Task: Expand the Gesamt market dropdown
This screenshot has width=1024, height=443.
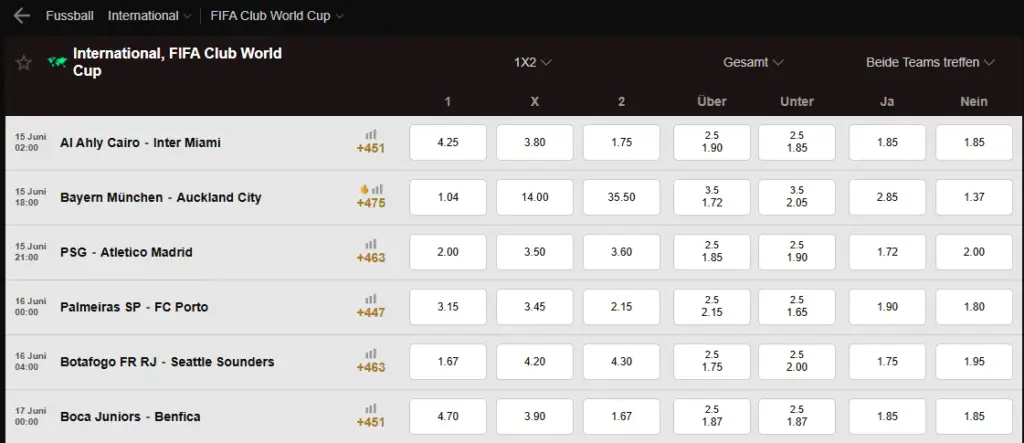Action: click(x=753, y=63)
